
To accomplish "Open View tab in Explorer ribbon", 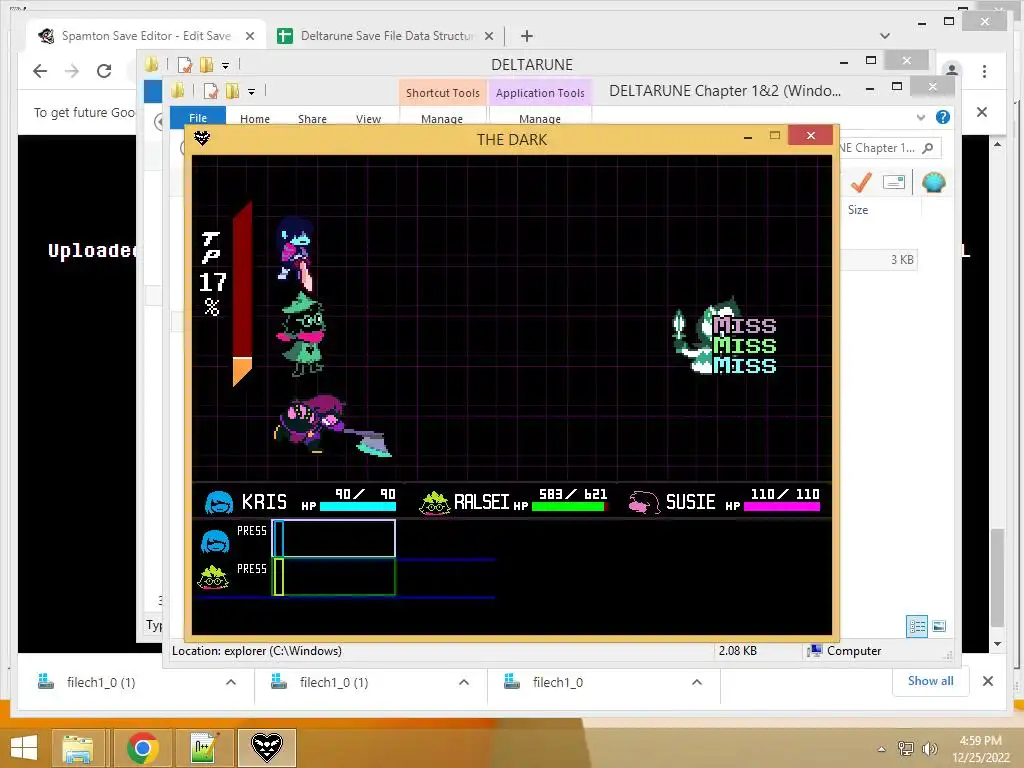I will coord(368,119).
